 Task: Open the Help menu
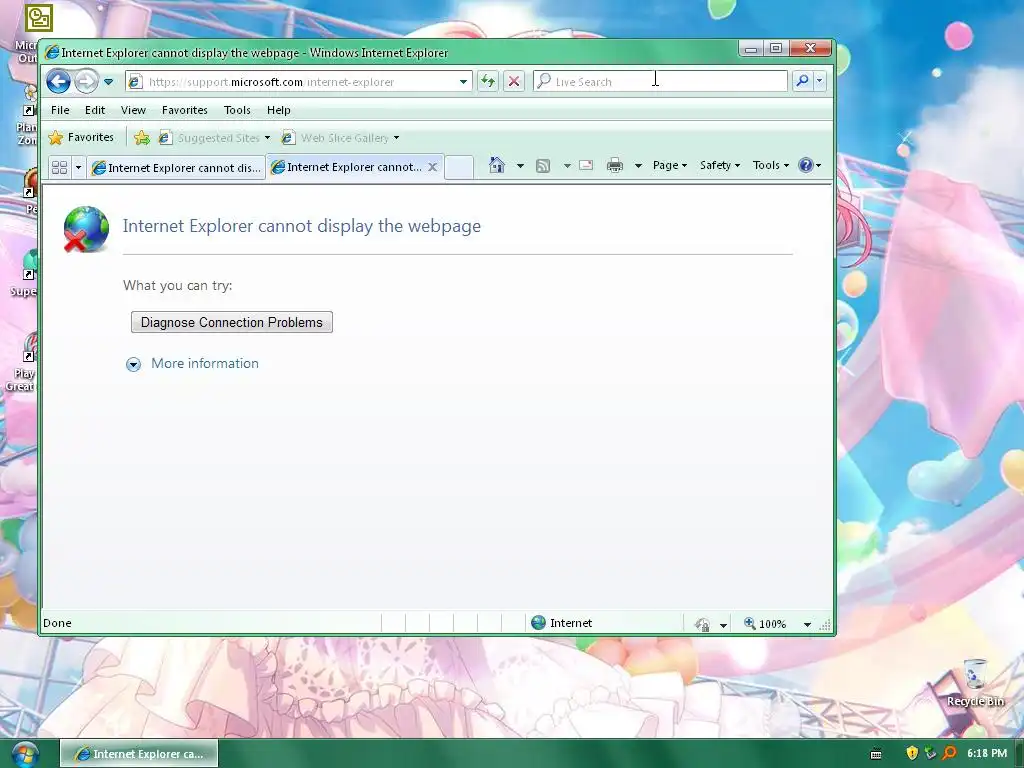click(x=278, y=110)
